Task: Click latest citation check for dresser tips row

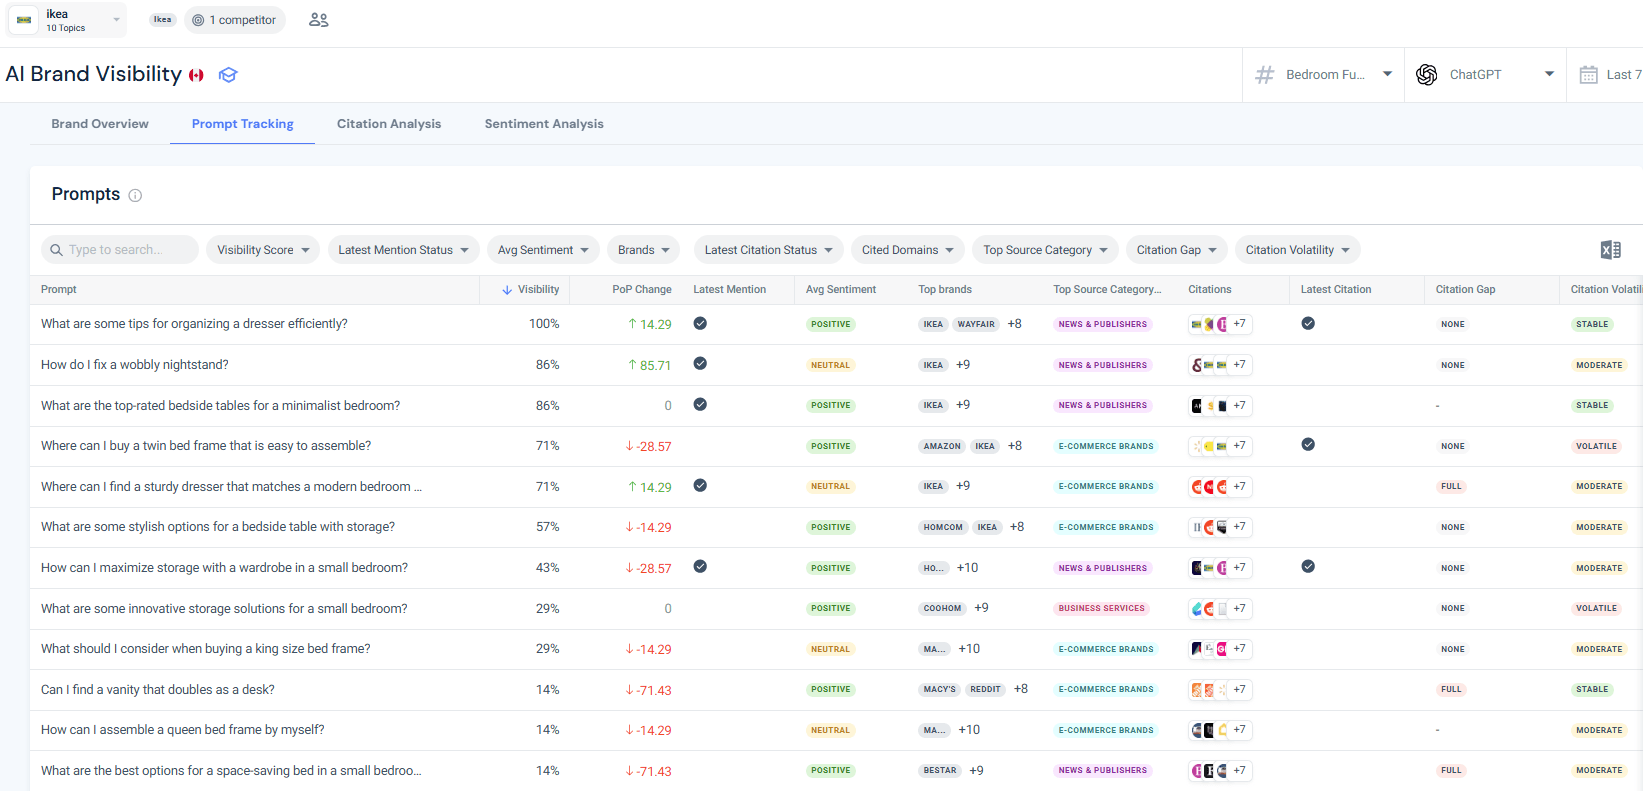Action: 1308,323
